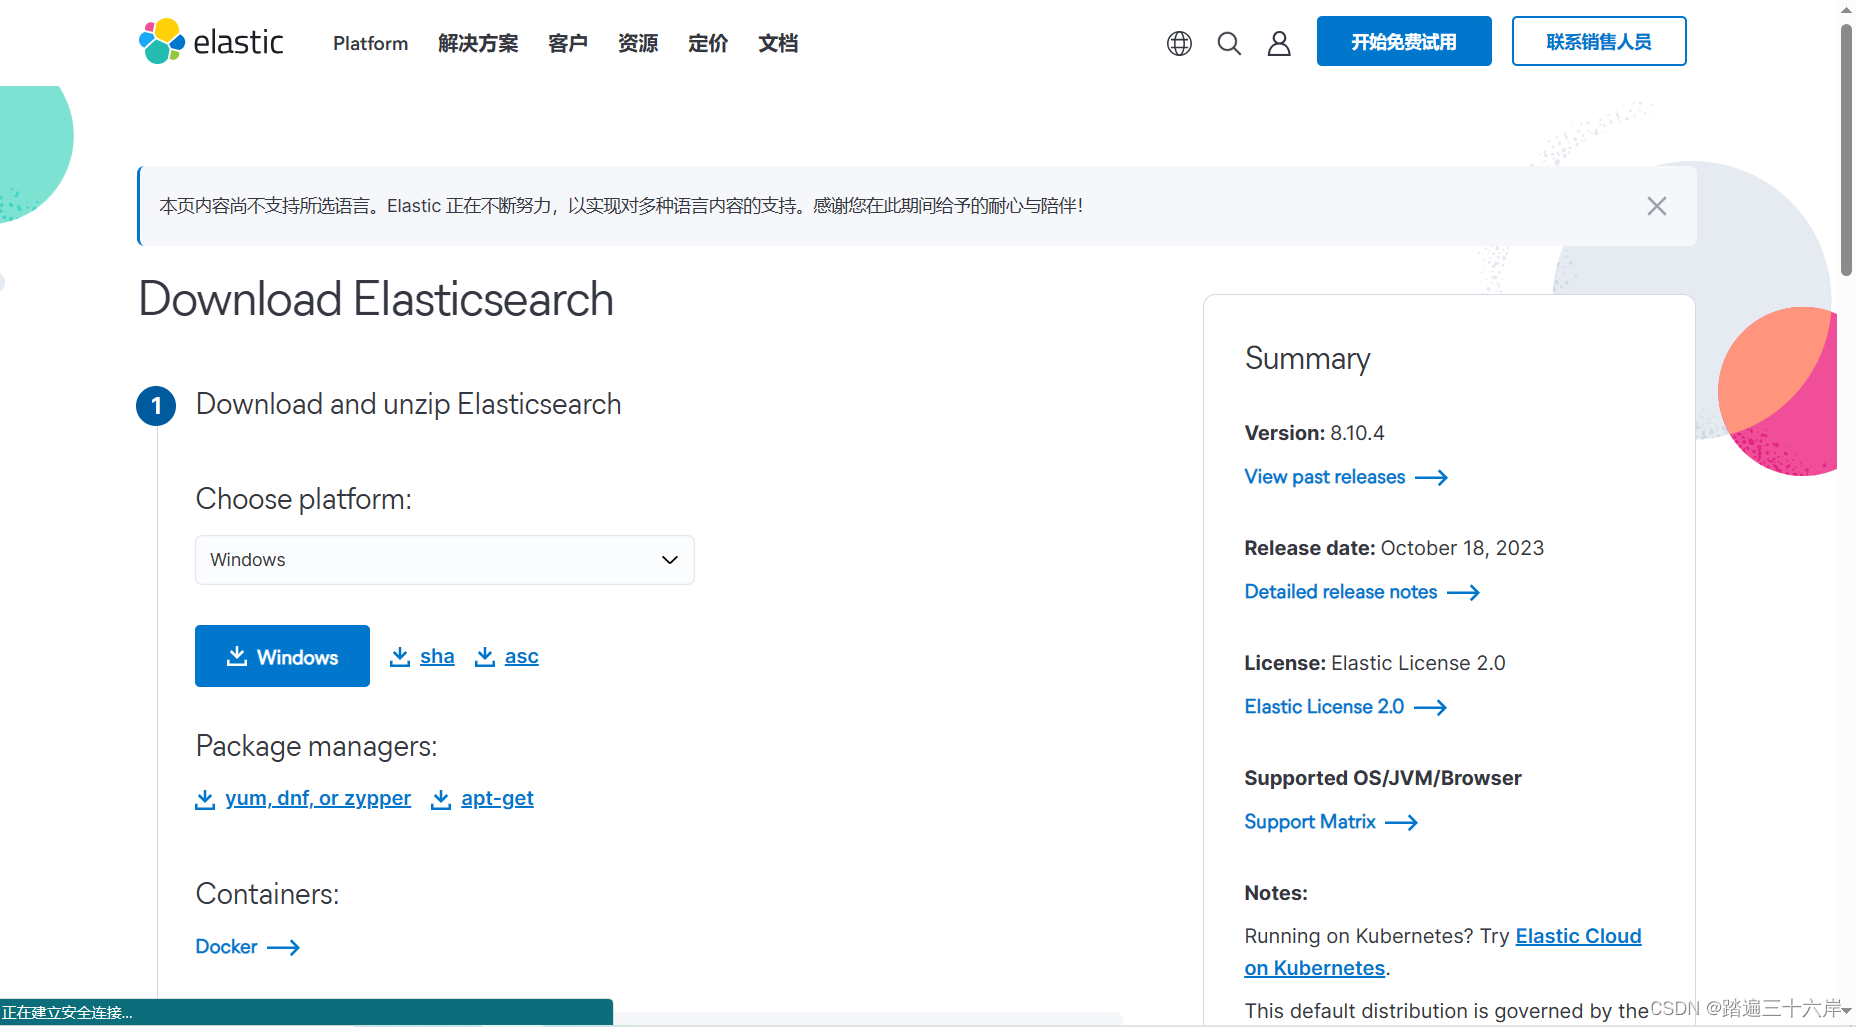Open the yum, dnf, or zypper link
The image size is (1856, 1027).
point(318,798)
